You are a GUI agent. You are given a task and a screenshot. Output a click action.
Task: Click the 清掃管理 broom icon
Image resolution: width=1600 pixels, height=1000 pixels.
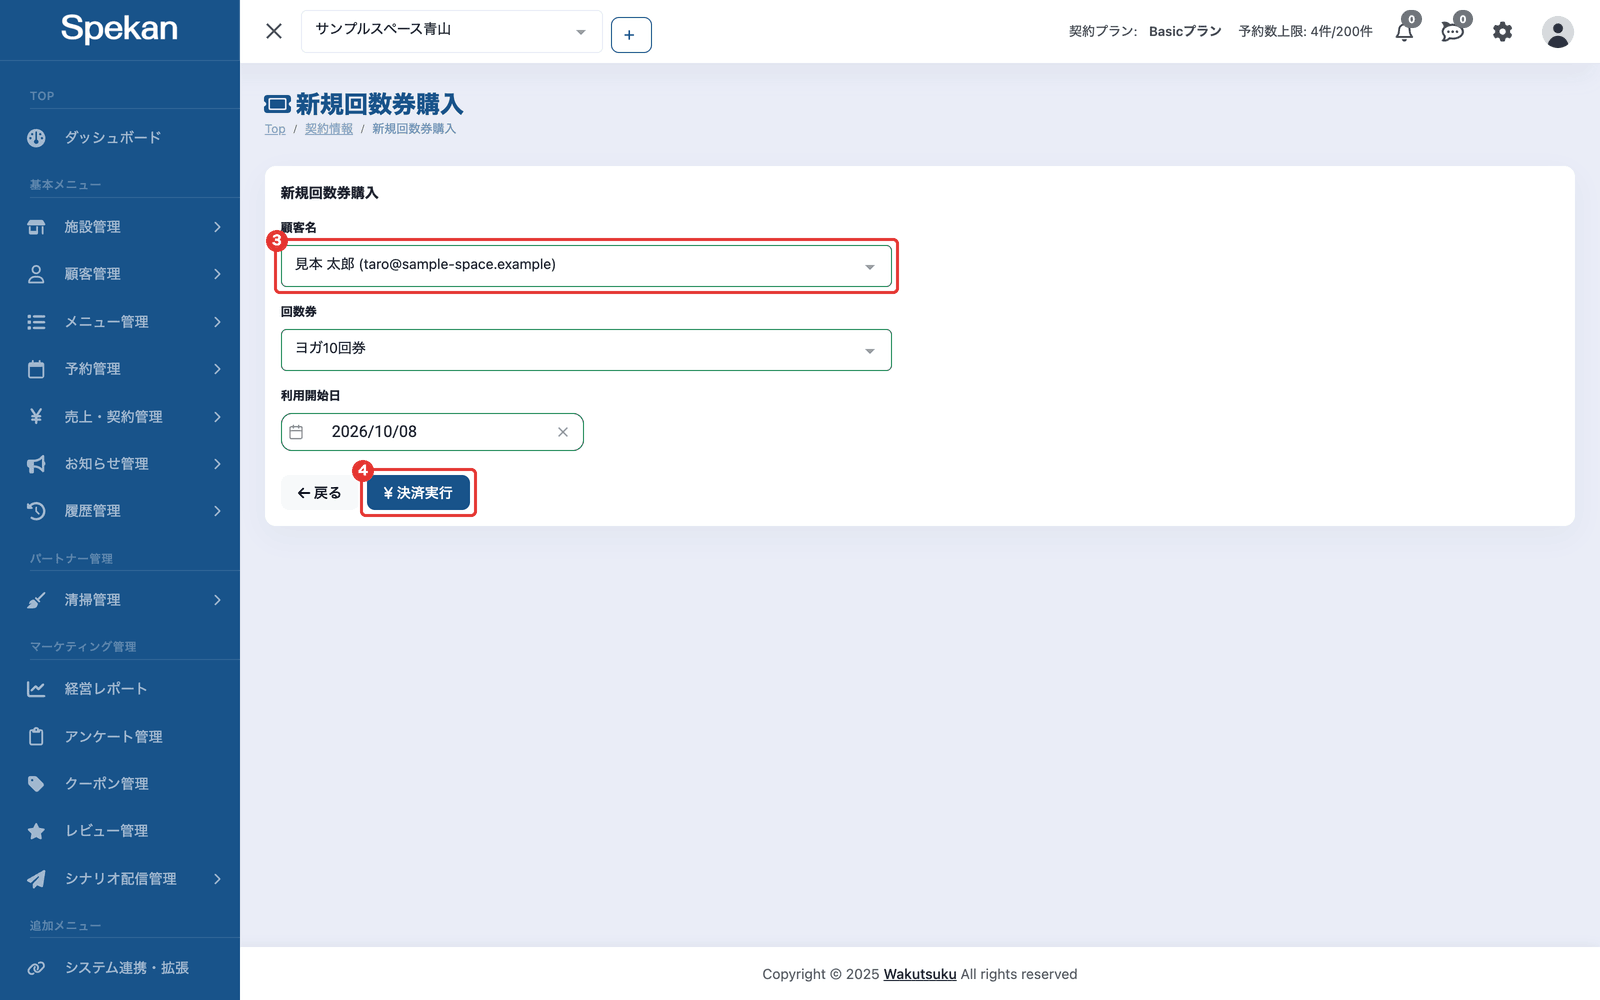[x=36, y=600]
